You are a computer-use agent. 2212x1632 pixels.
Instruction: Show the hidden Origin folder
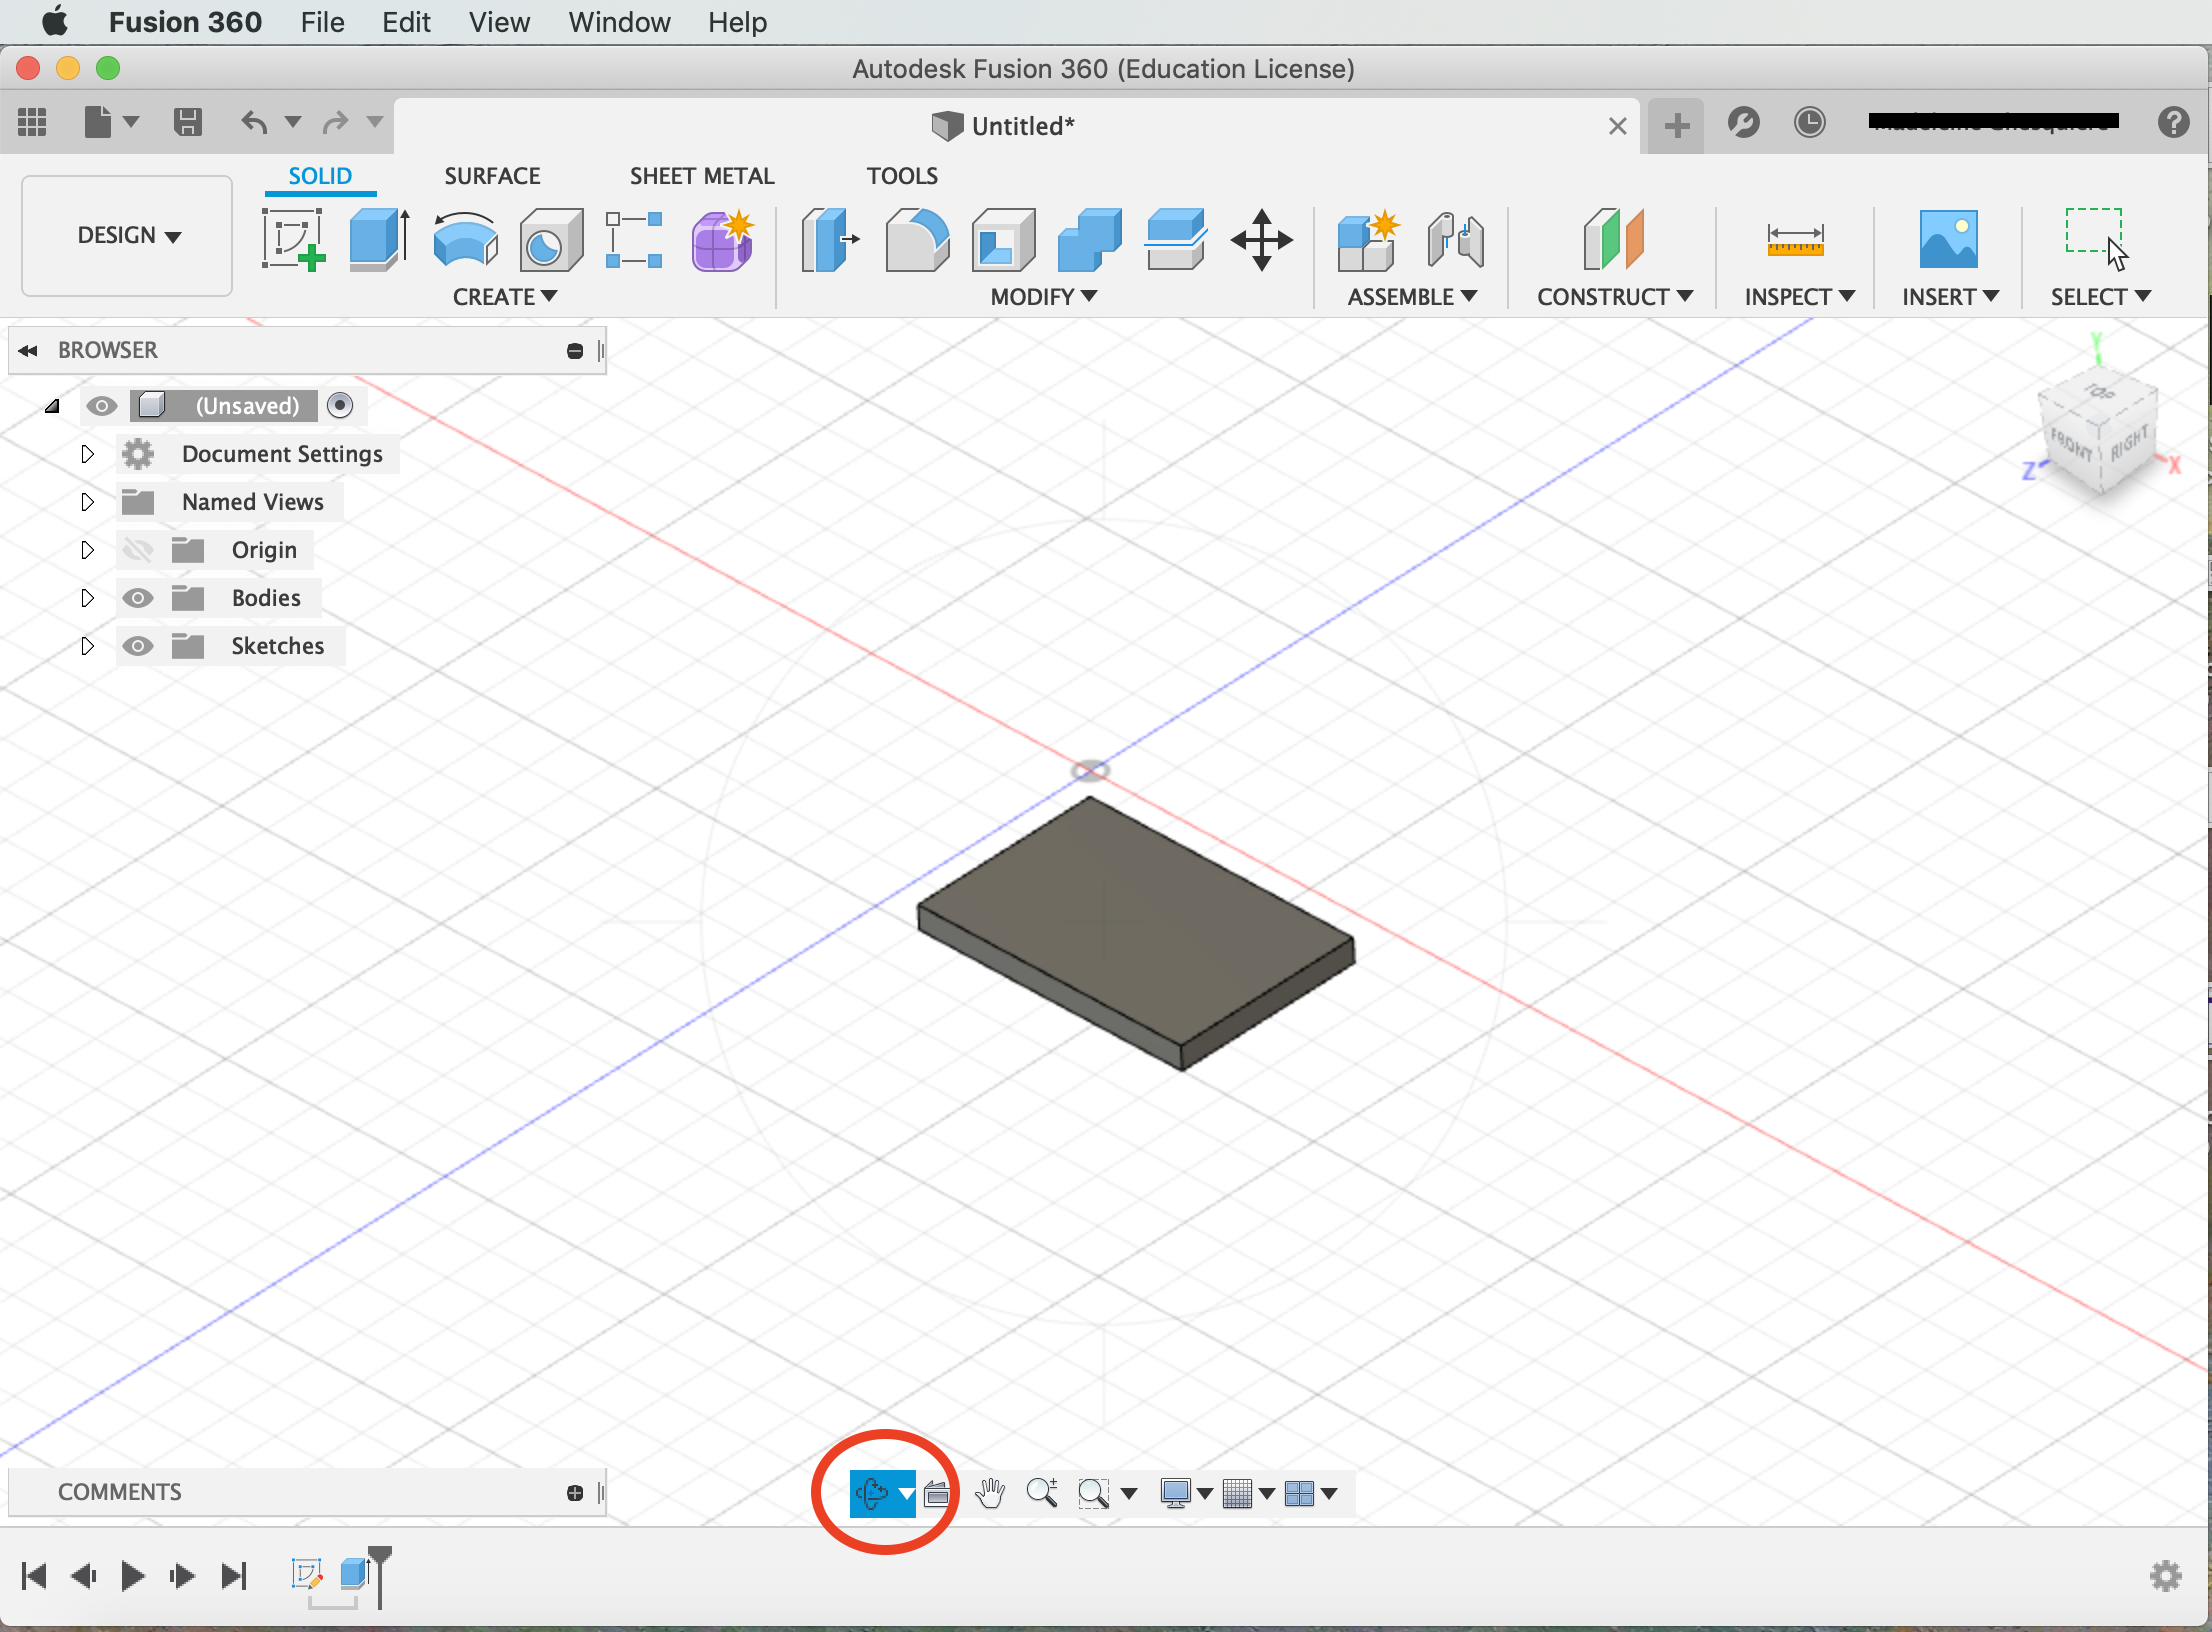click(138, 550)
